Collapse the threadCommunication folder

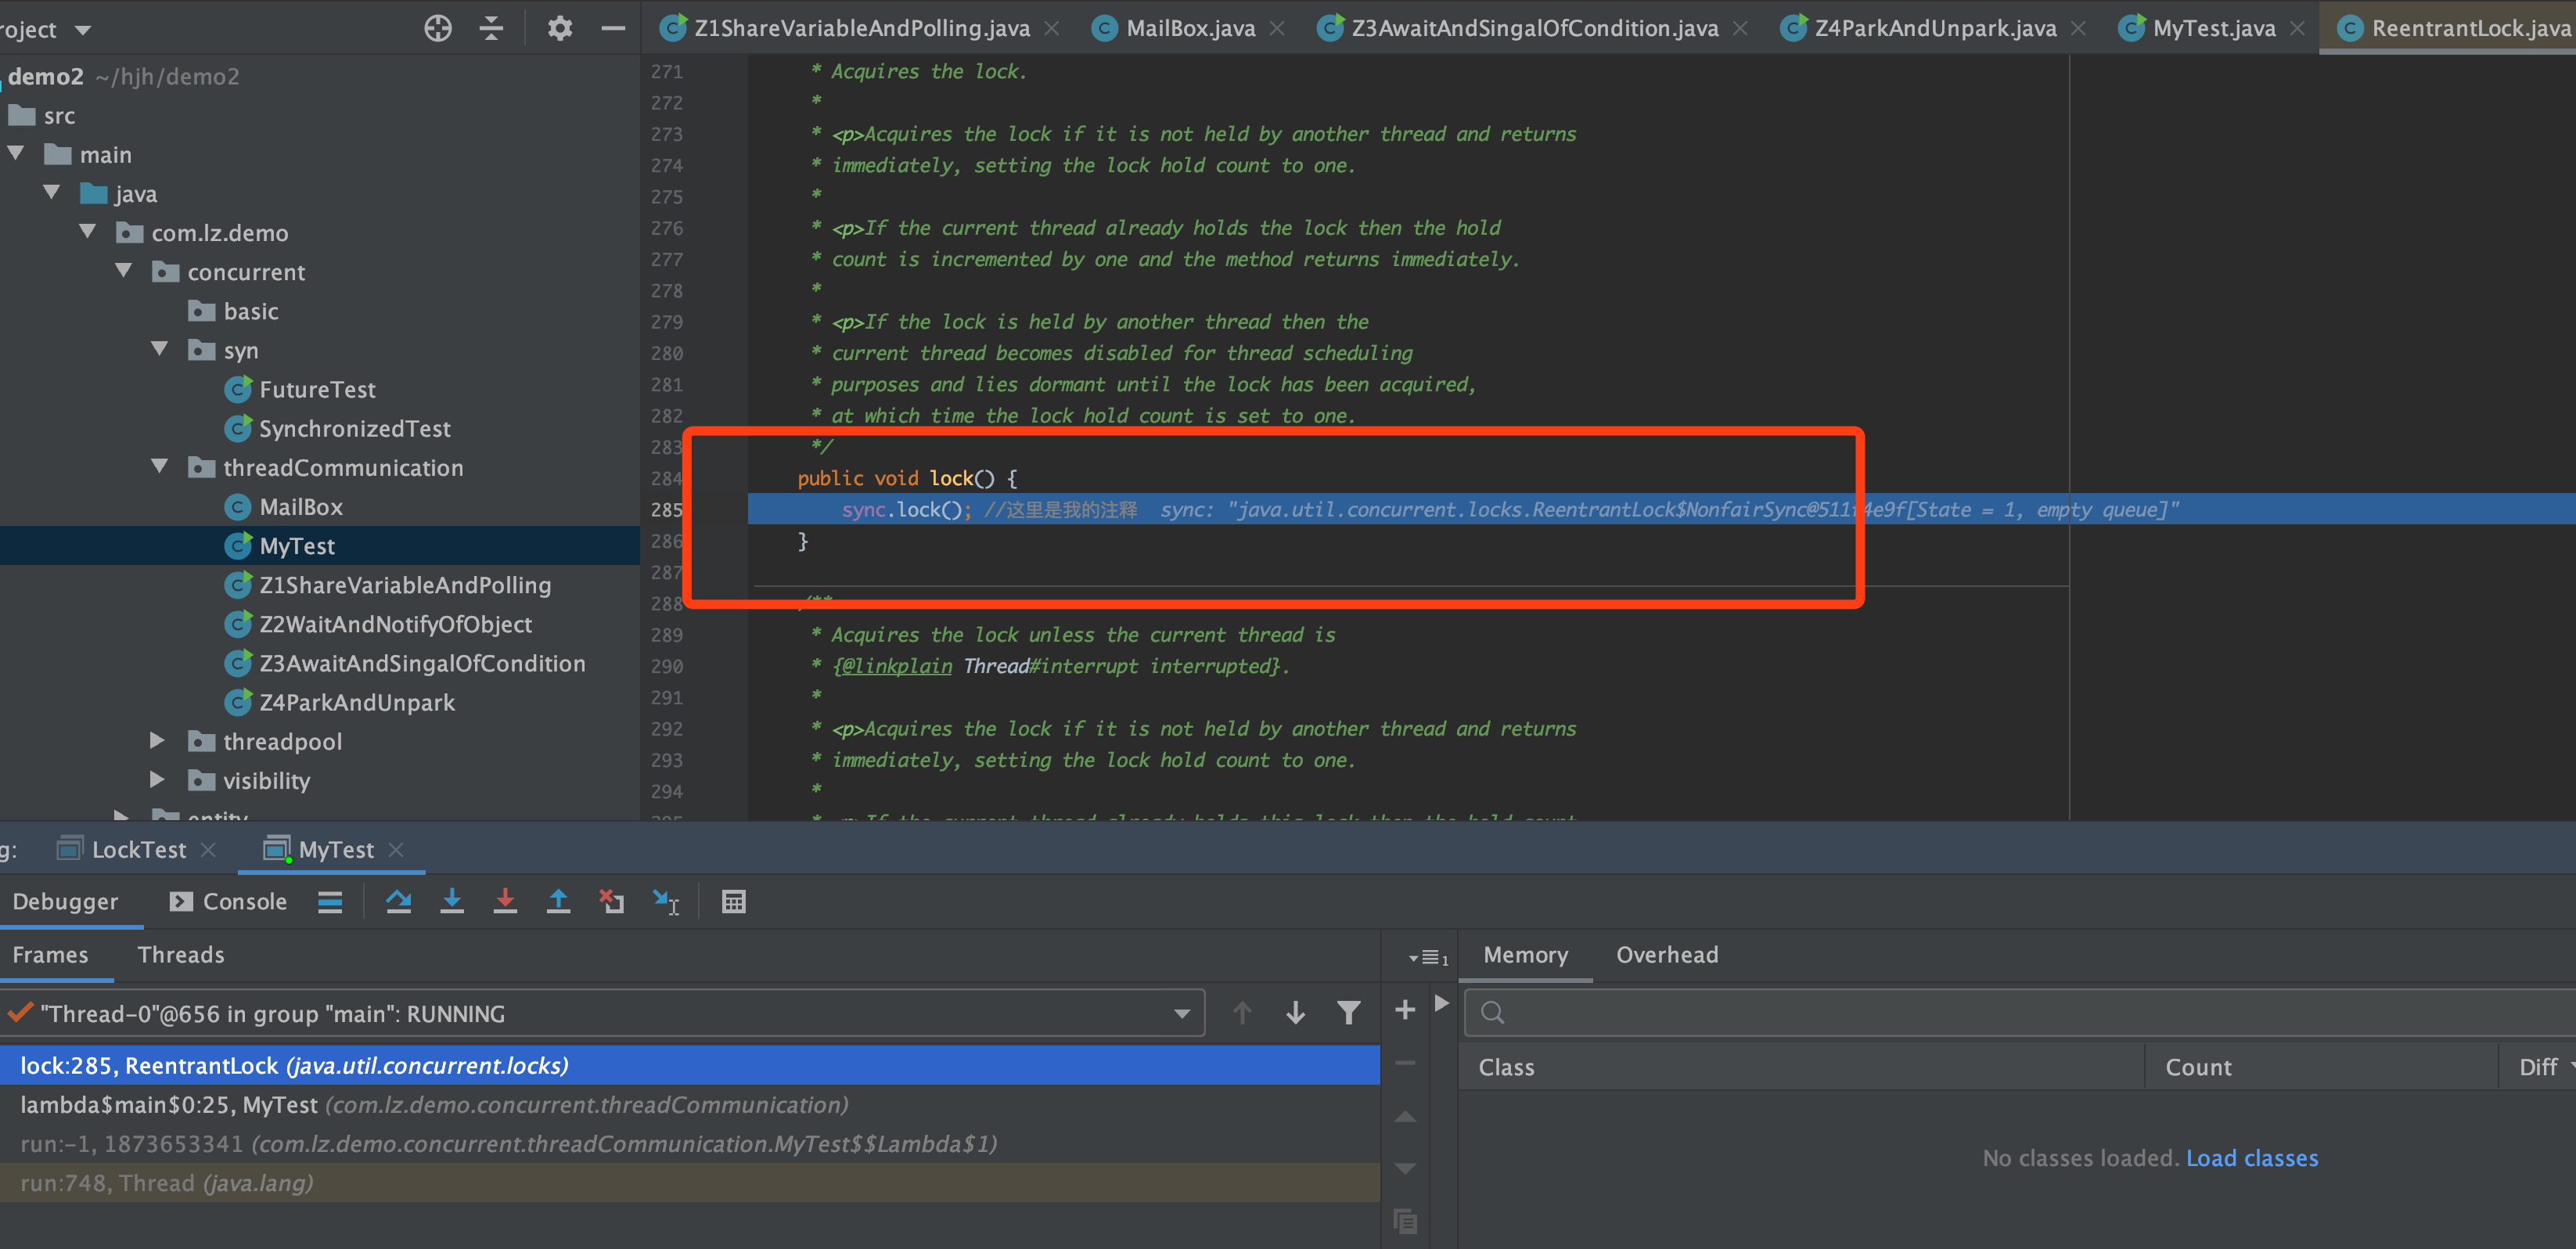coord(159,467)
